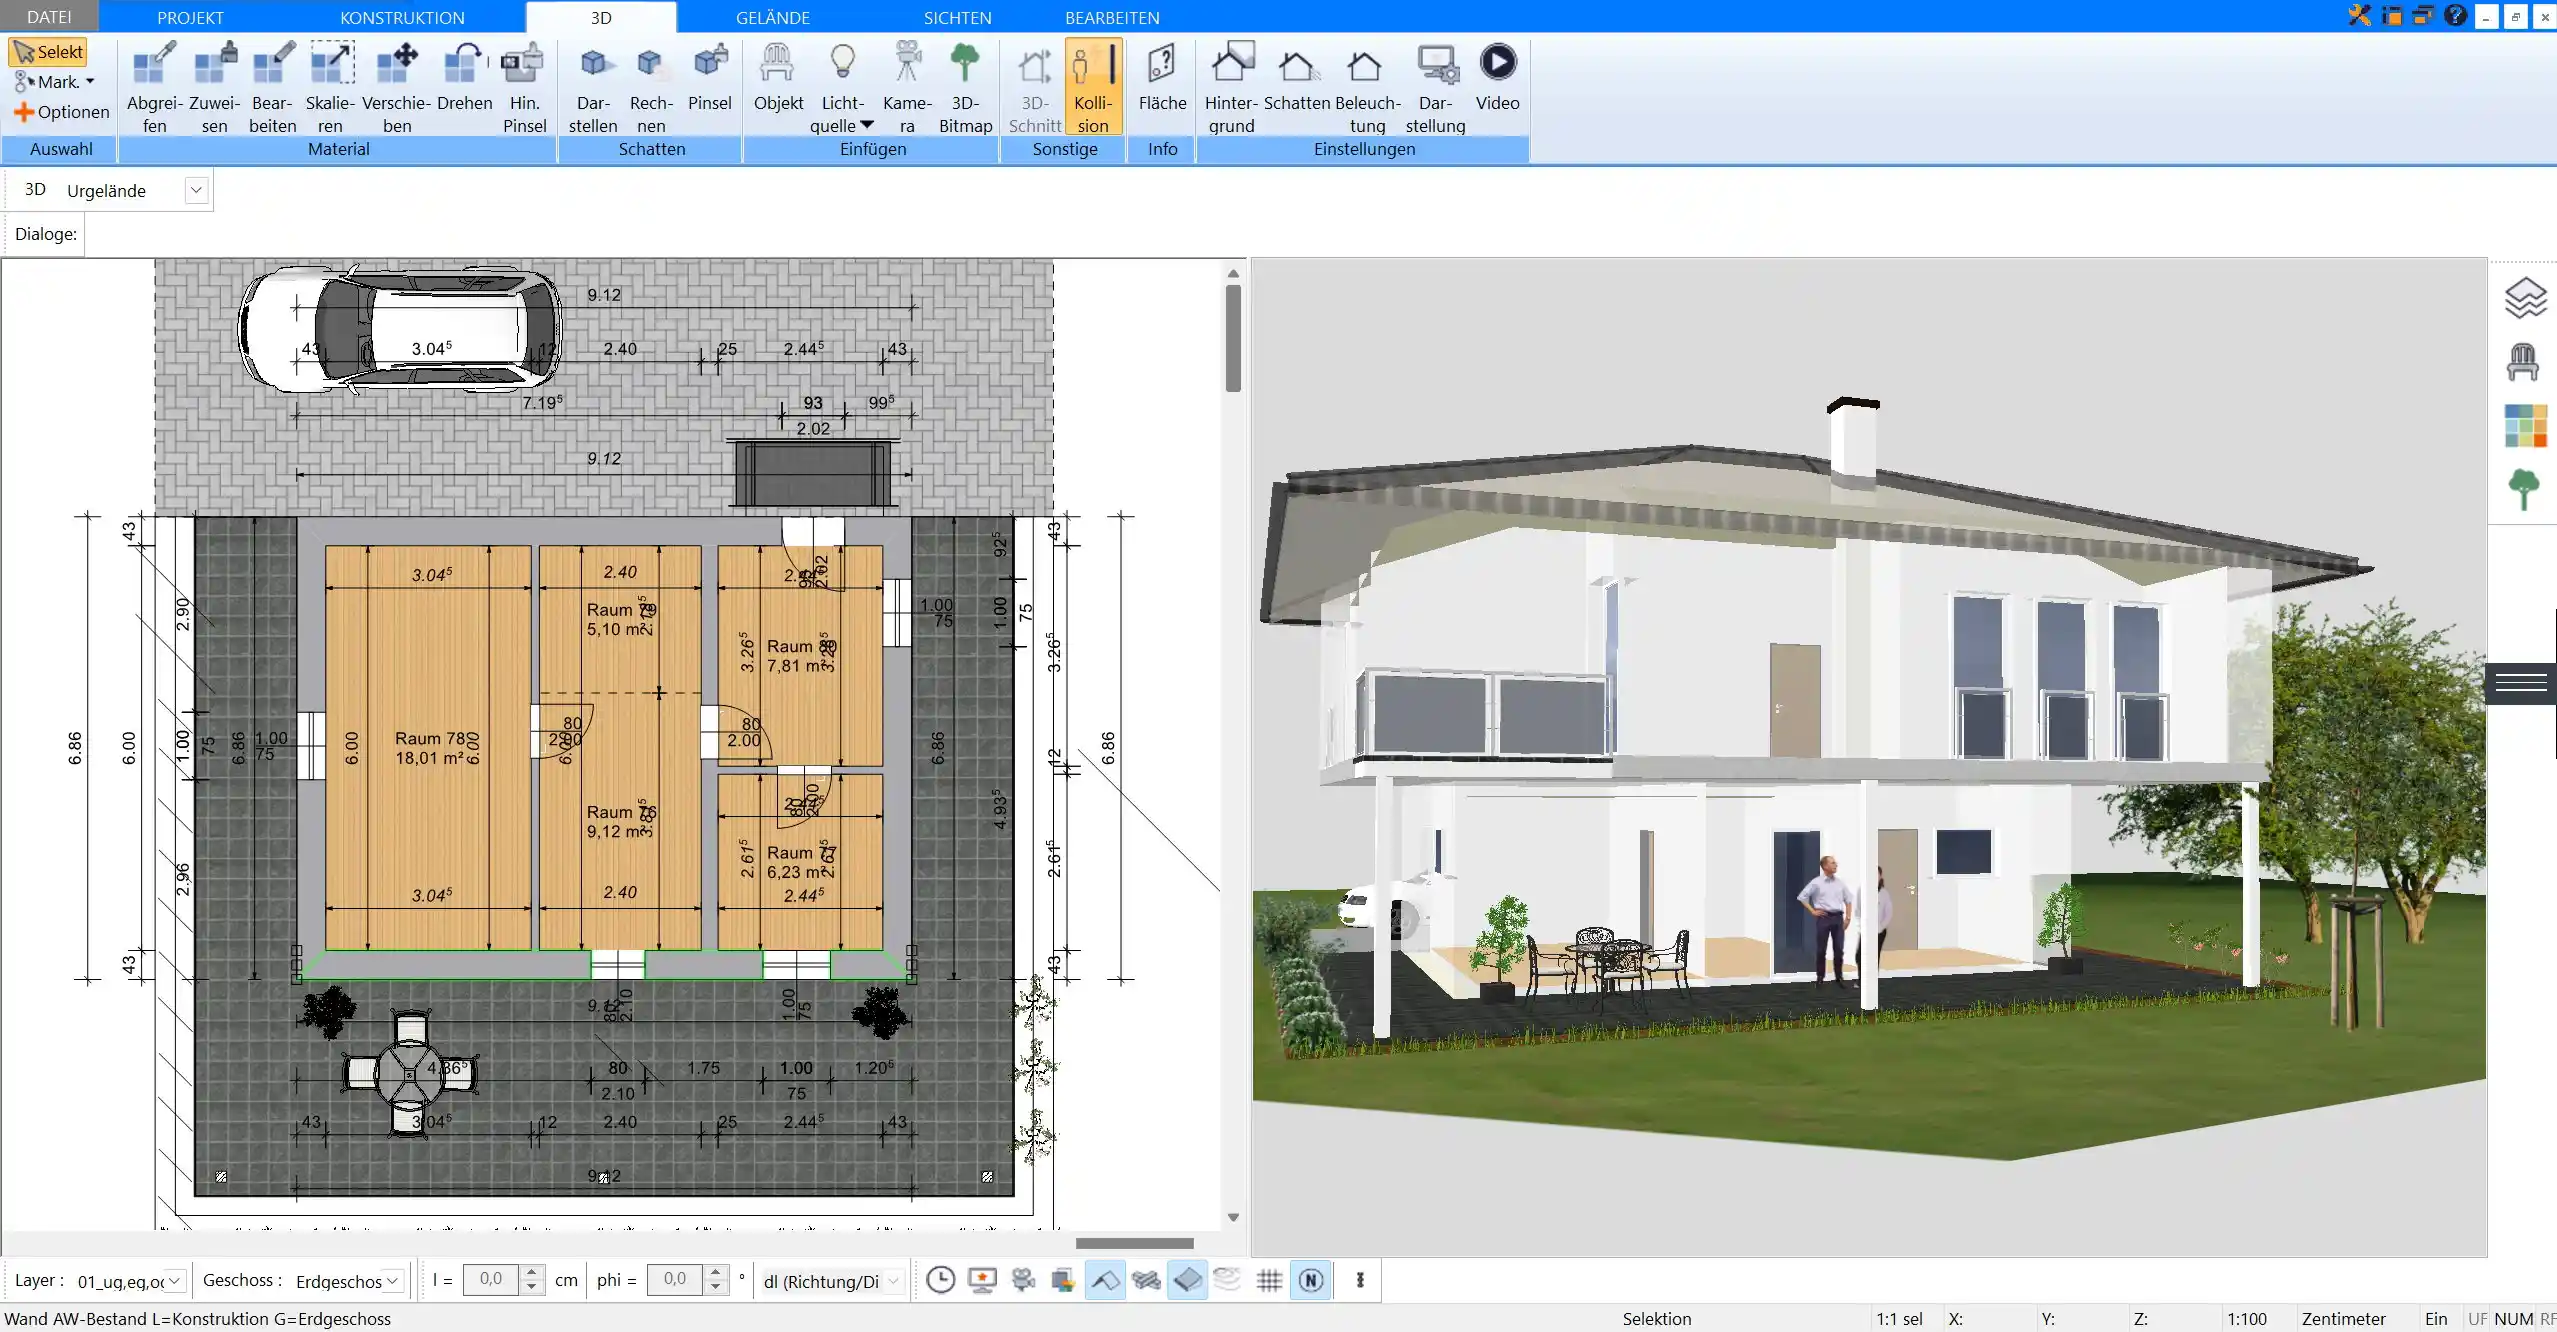Click the film camera bottom toolbar icon
Screen dimensions: 2557x1332
1022,1280
